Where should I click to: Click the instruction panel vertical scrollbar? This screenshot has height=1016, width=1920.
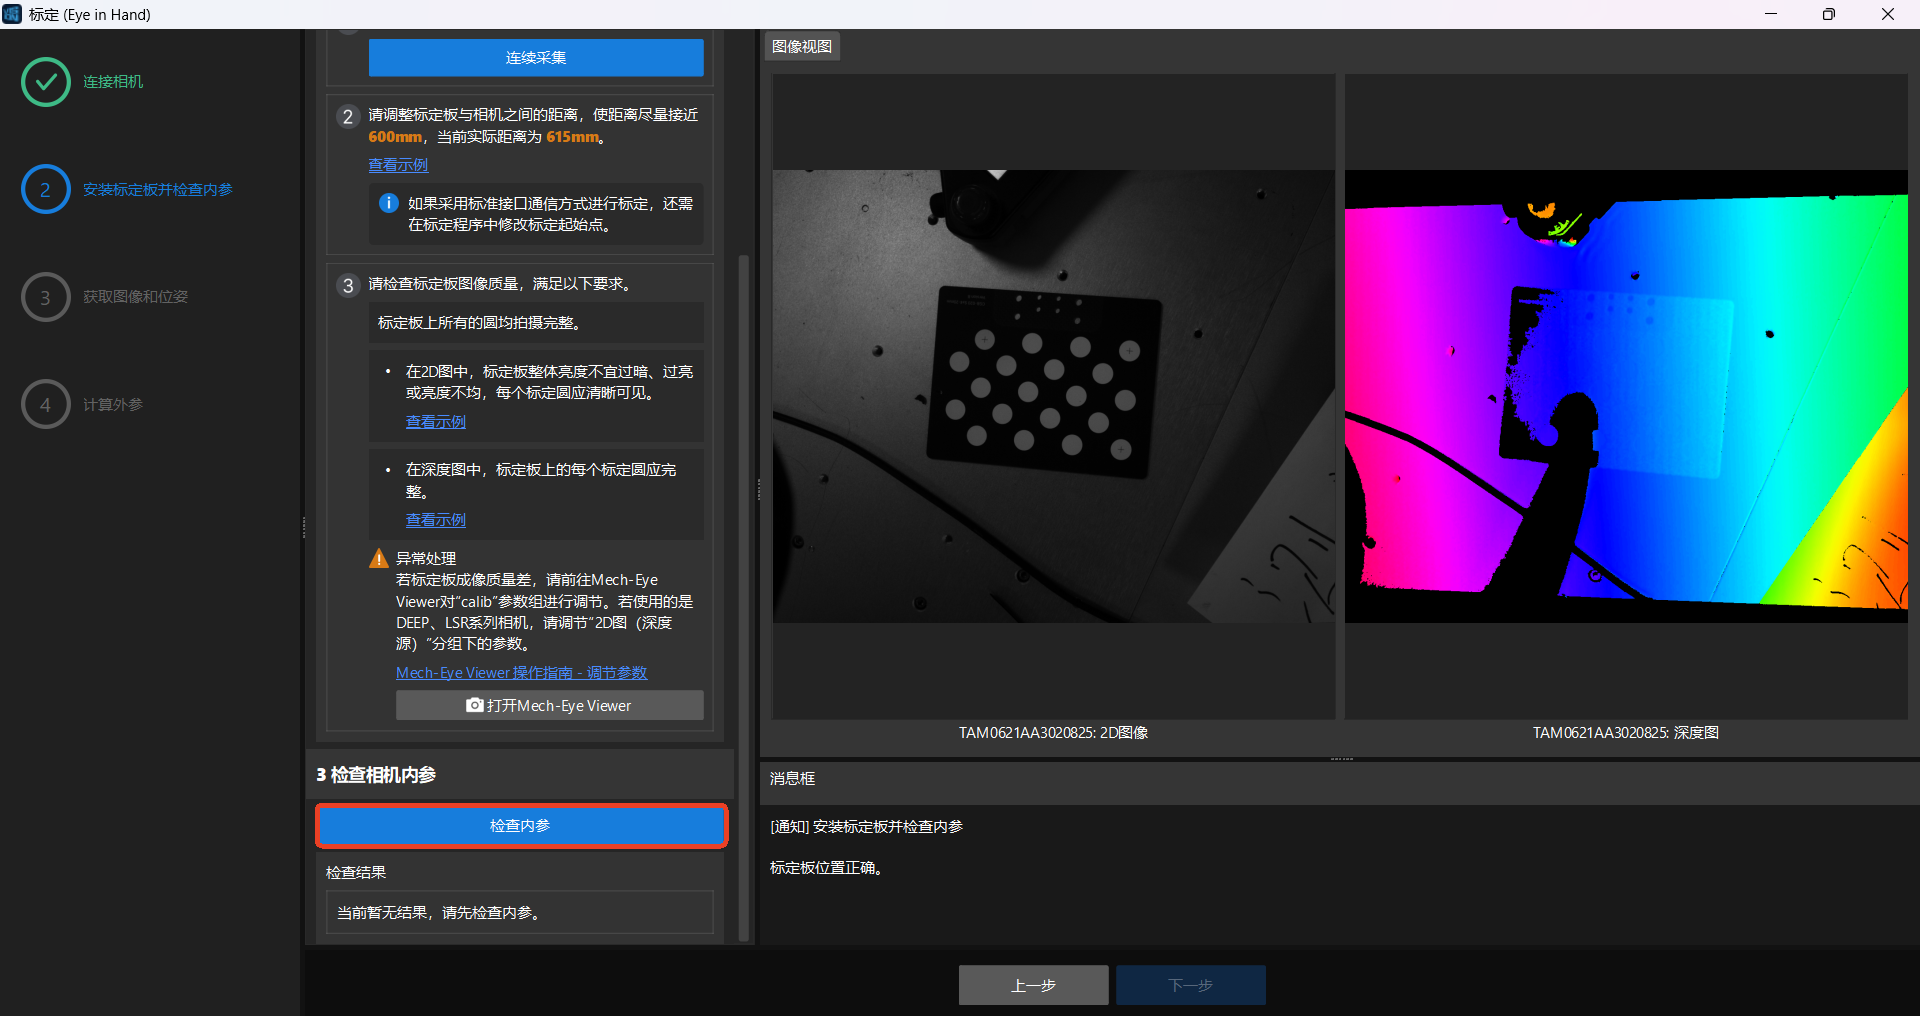click(743, 600)
